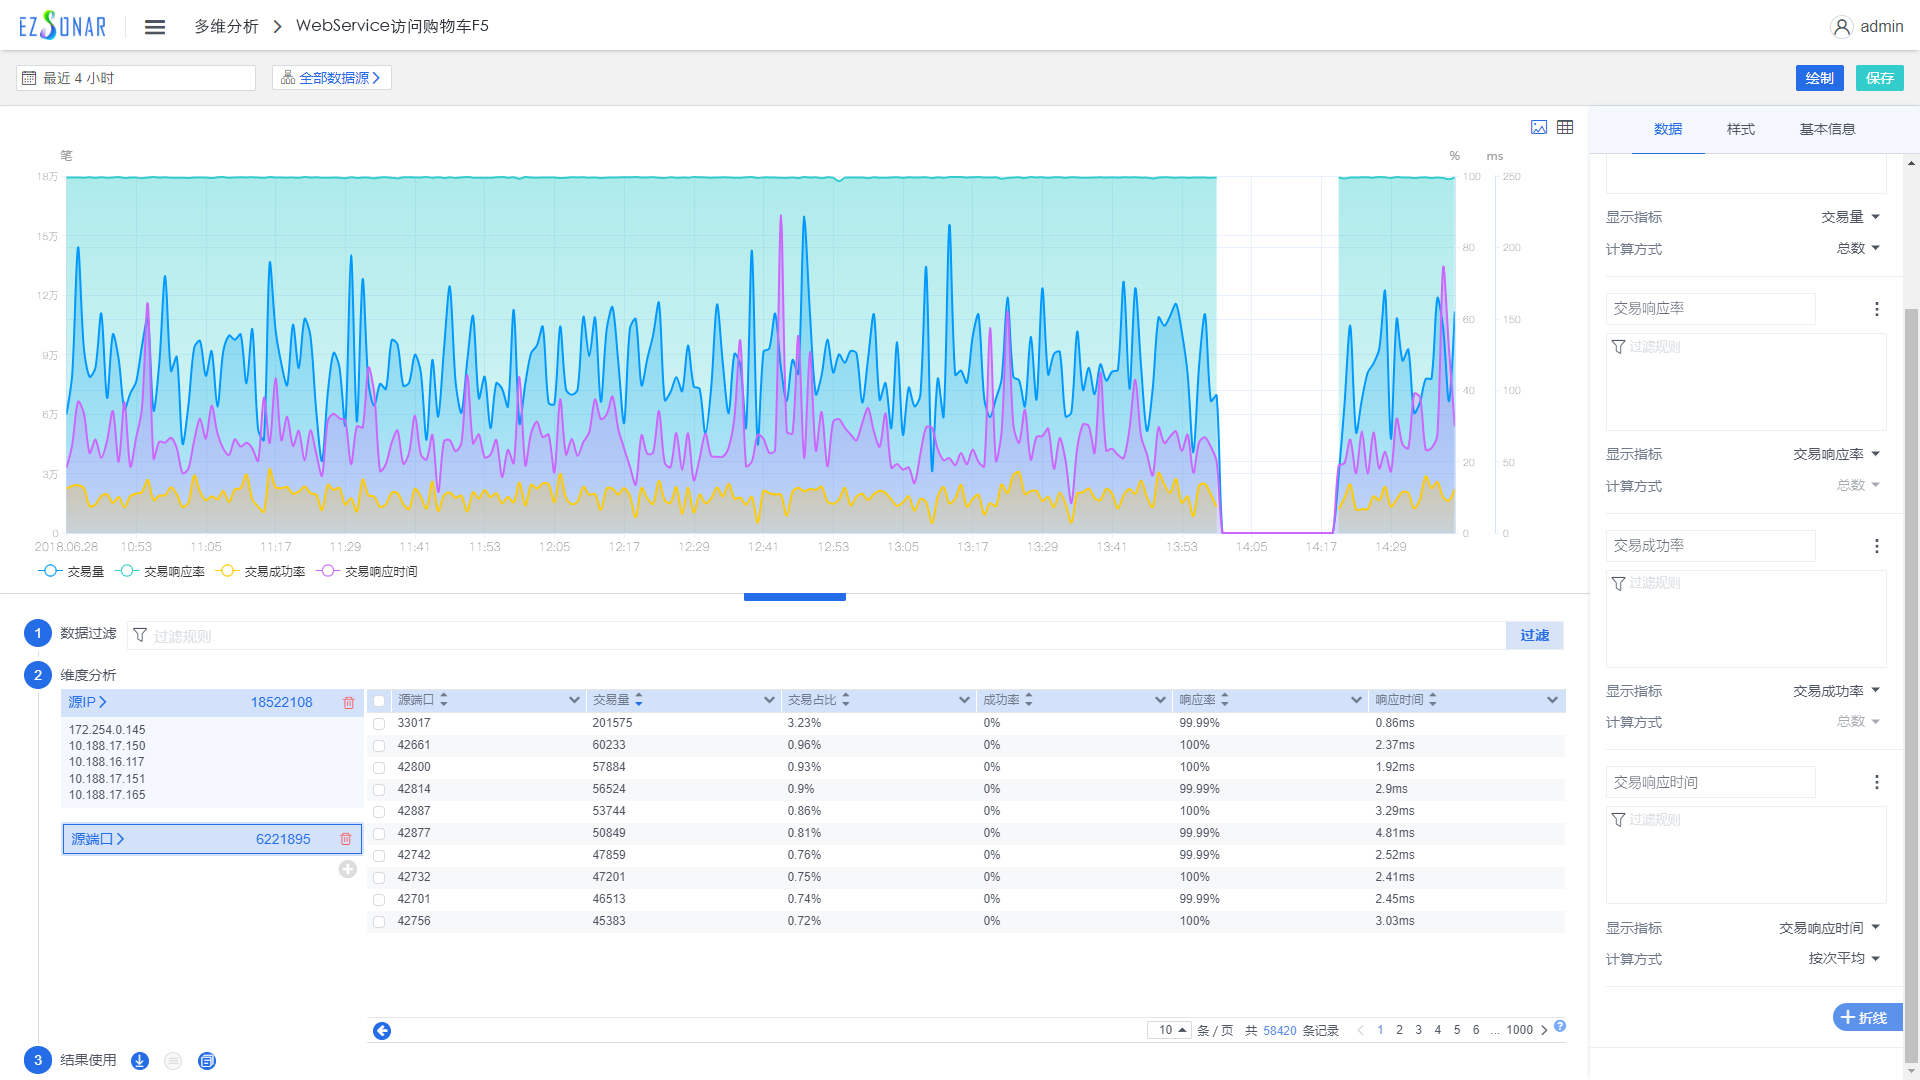Toggle 交易成功率 legend color marker
Viewport: 1920px width, 1080px height.
(228, 571)
